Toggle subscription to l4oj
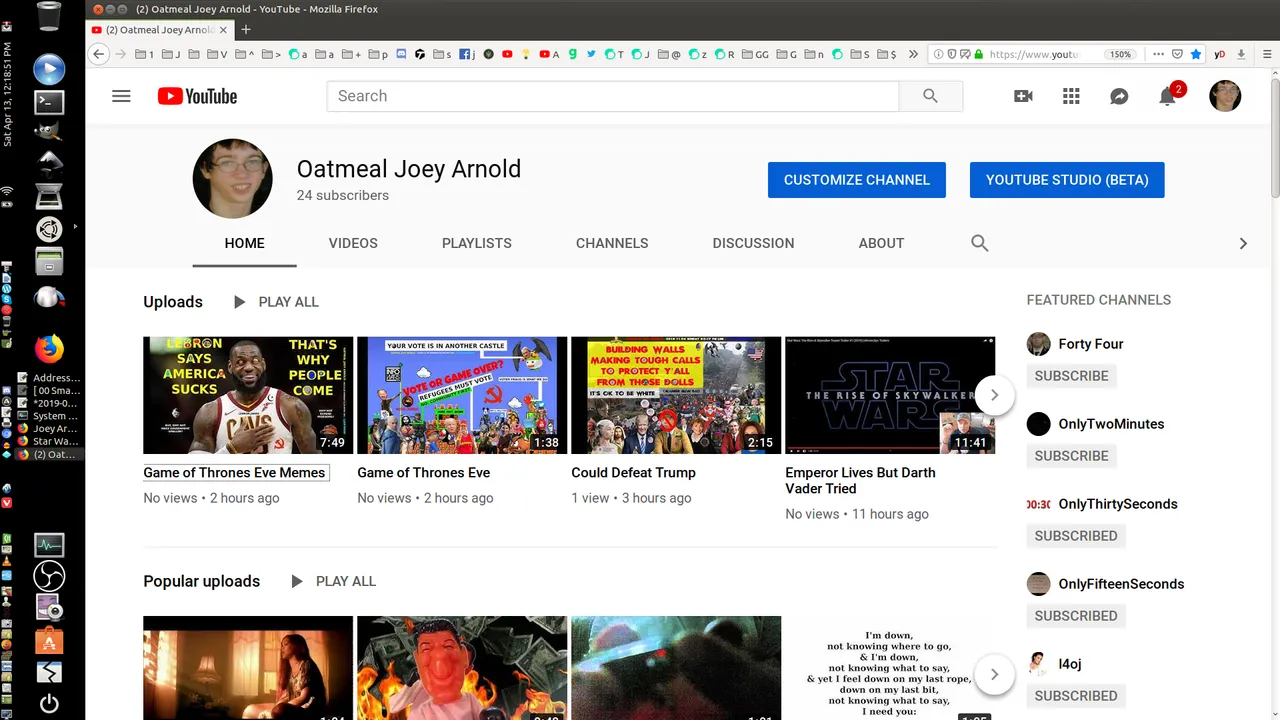1280x720 pixels. (1076, 696)
